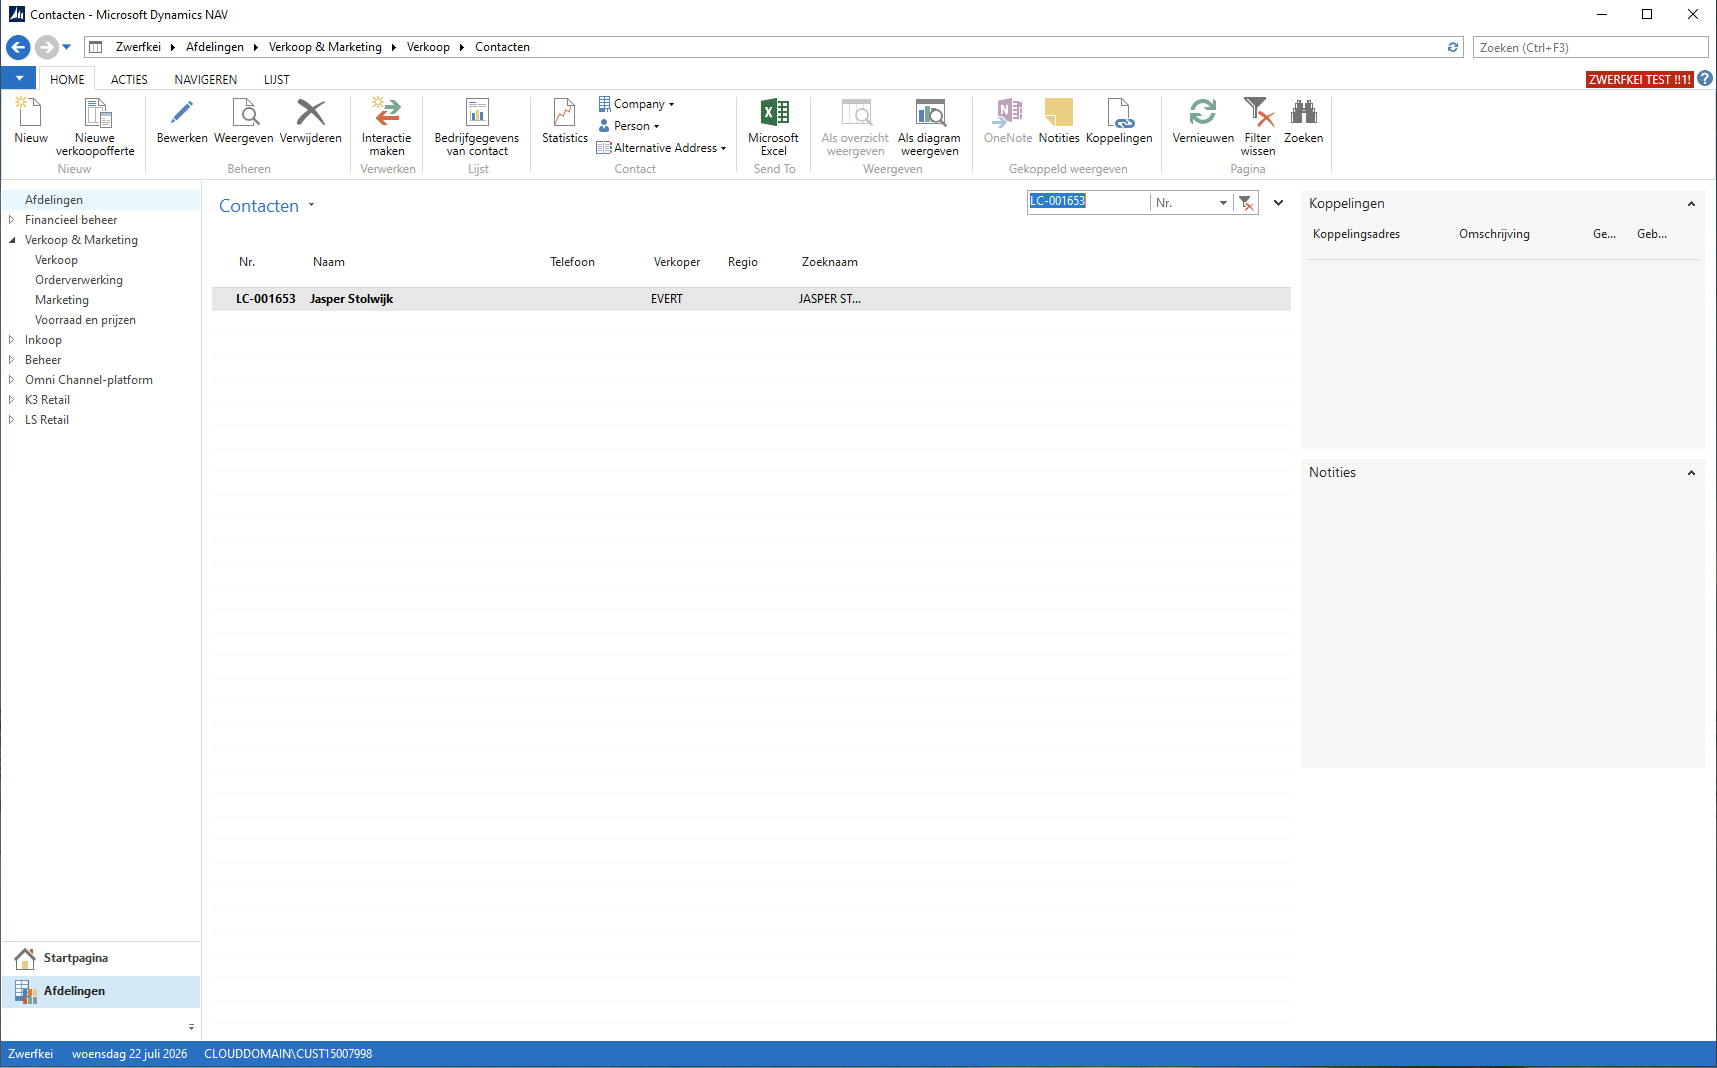The height and width of the screenshot is (1068, 1717).
Task: Click the Bewerken pencil icon
Action: coord(182,121)
